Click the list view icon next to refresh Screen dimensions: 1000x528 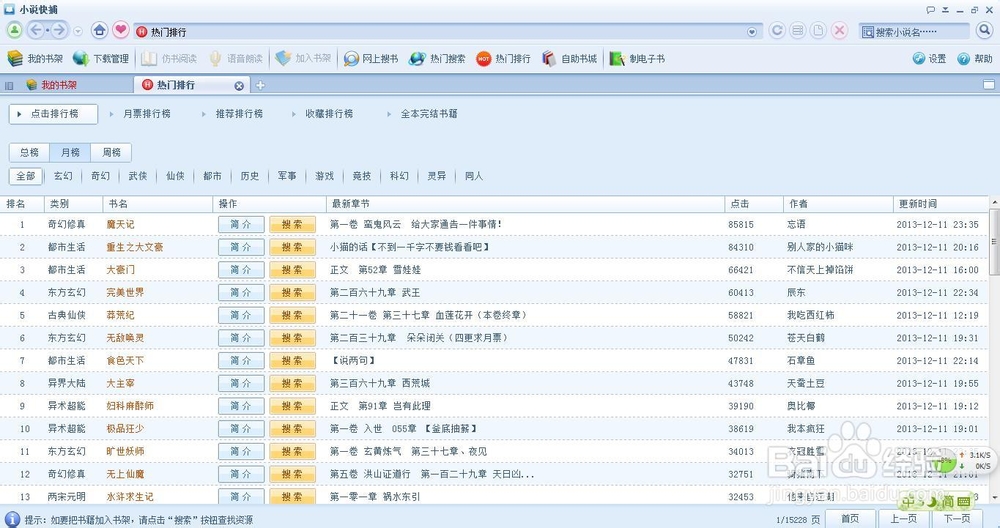click(x=797, y=31)
